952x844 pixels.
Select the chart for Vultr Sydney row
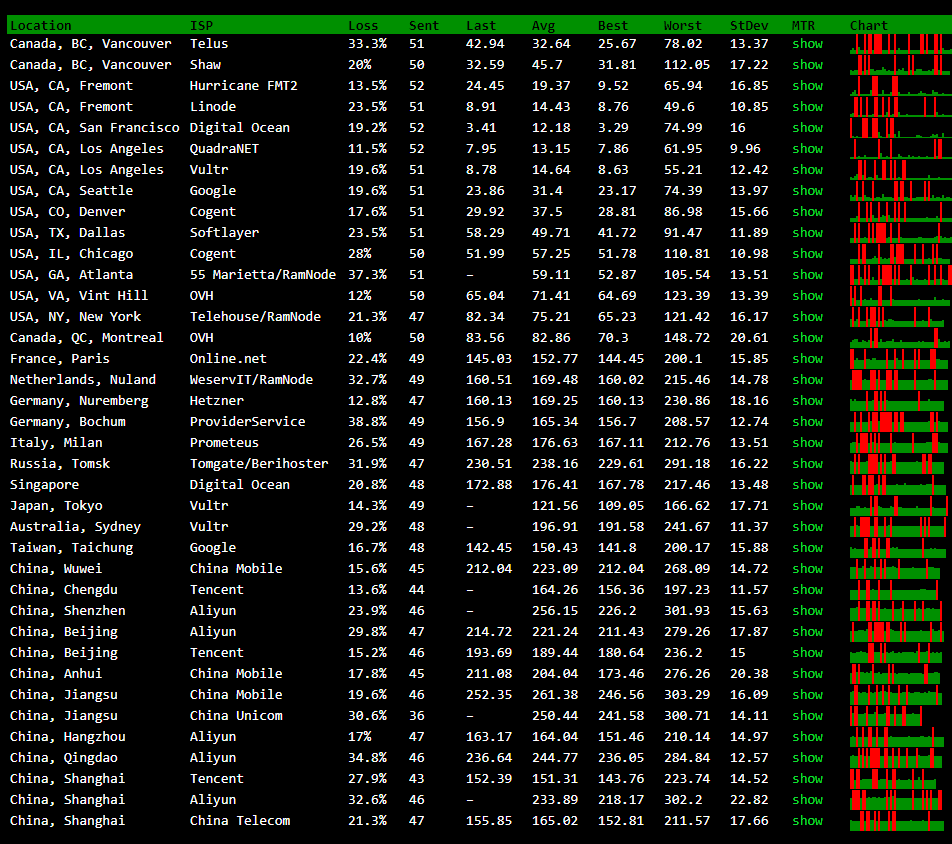click(x=899, y=527)
